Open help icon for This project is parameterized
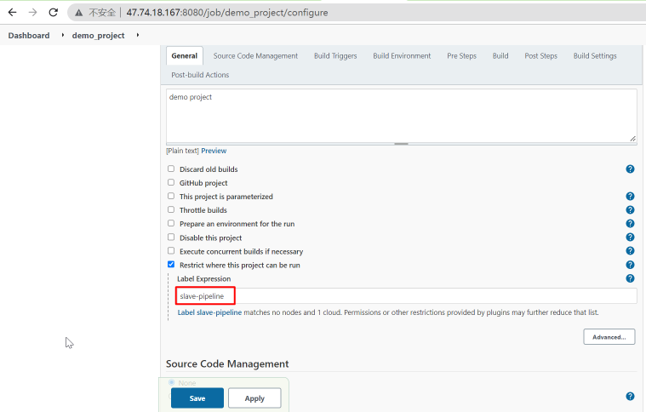The height and width of the screenshot is (412, 646). [x=630, y=196]
